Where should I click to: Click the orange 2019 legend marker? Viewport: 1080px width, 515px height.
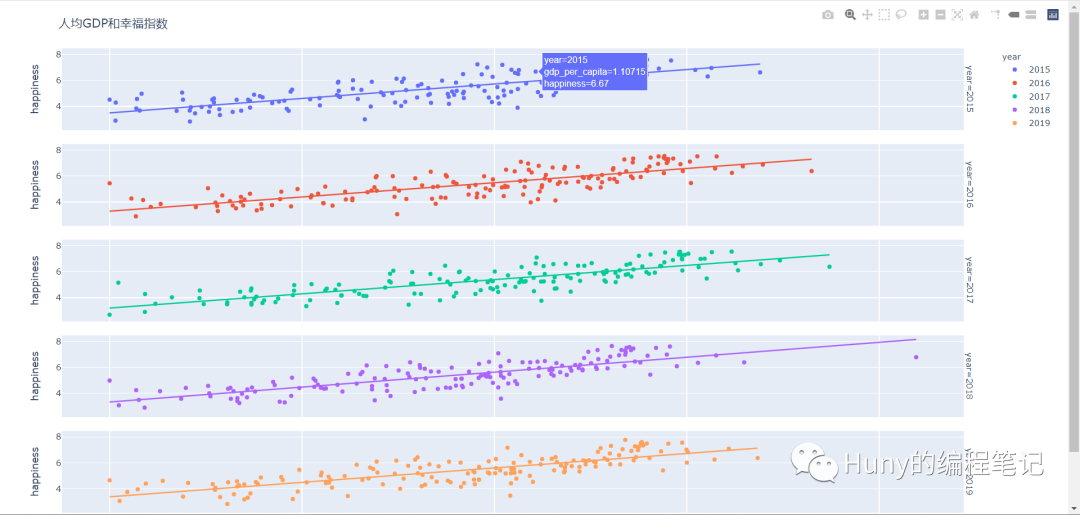pos(1016,124)
